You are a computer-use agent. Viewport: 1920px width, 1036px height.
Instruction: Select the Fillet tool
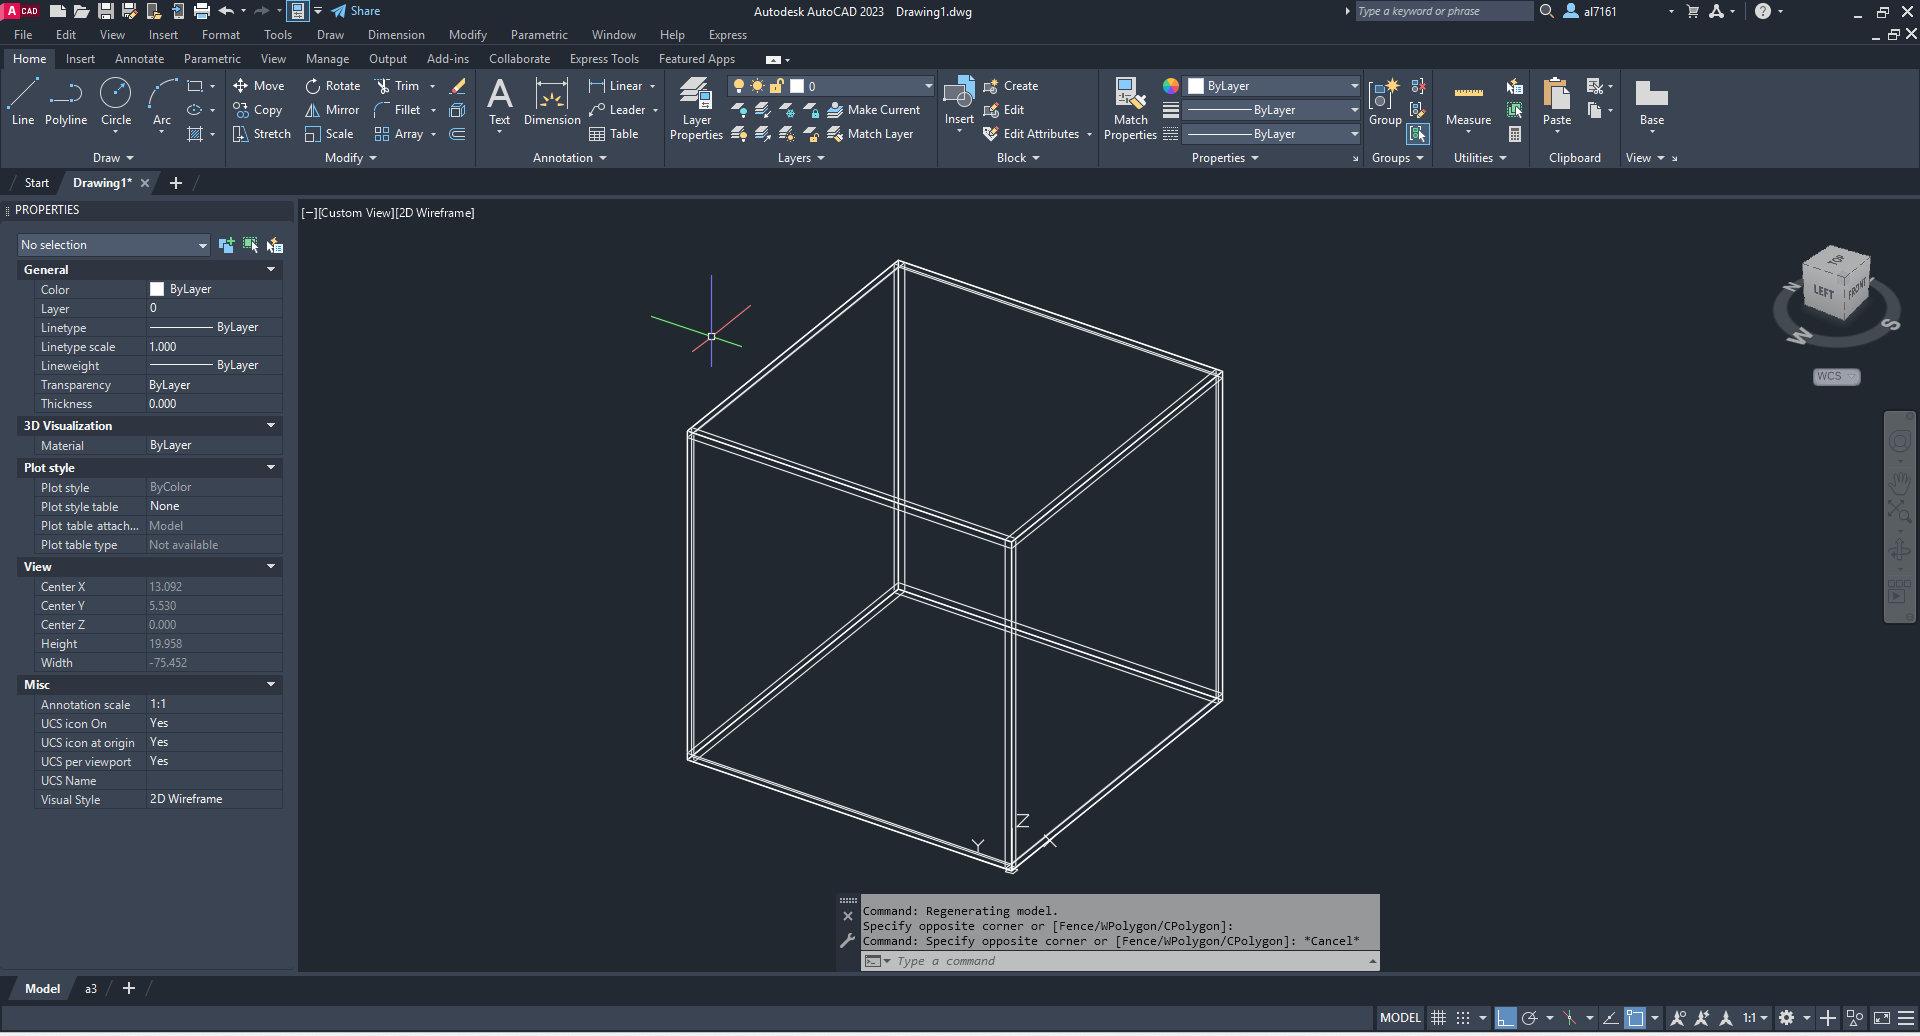coord(398,110)
